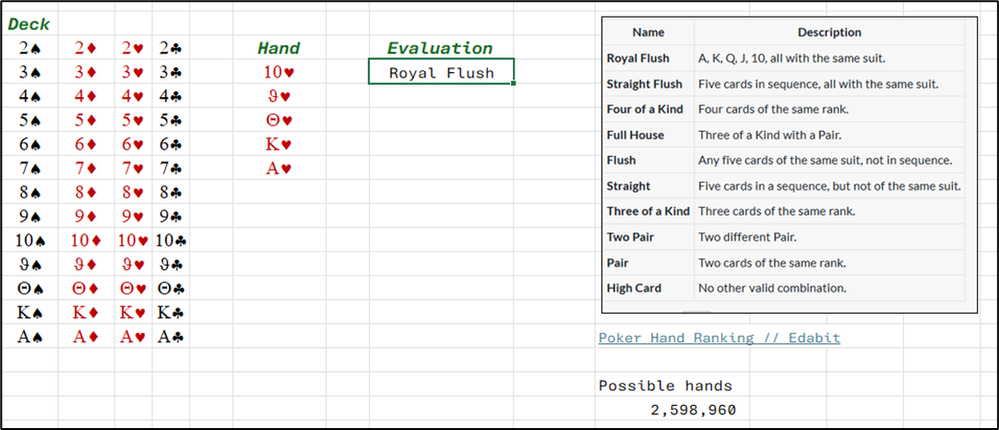Click the King of clubs deck cell
The width and height of the screenshot is (999, 430).
171,313
